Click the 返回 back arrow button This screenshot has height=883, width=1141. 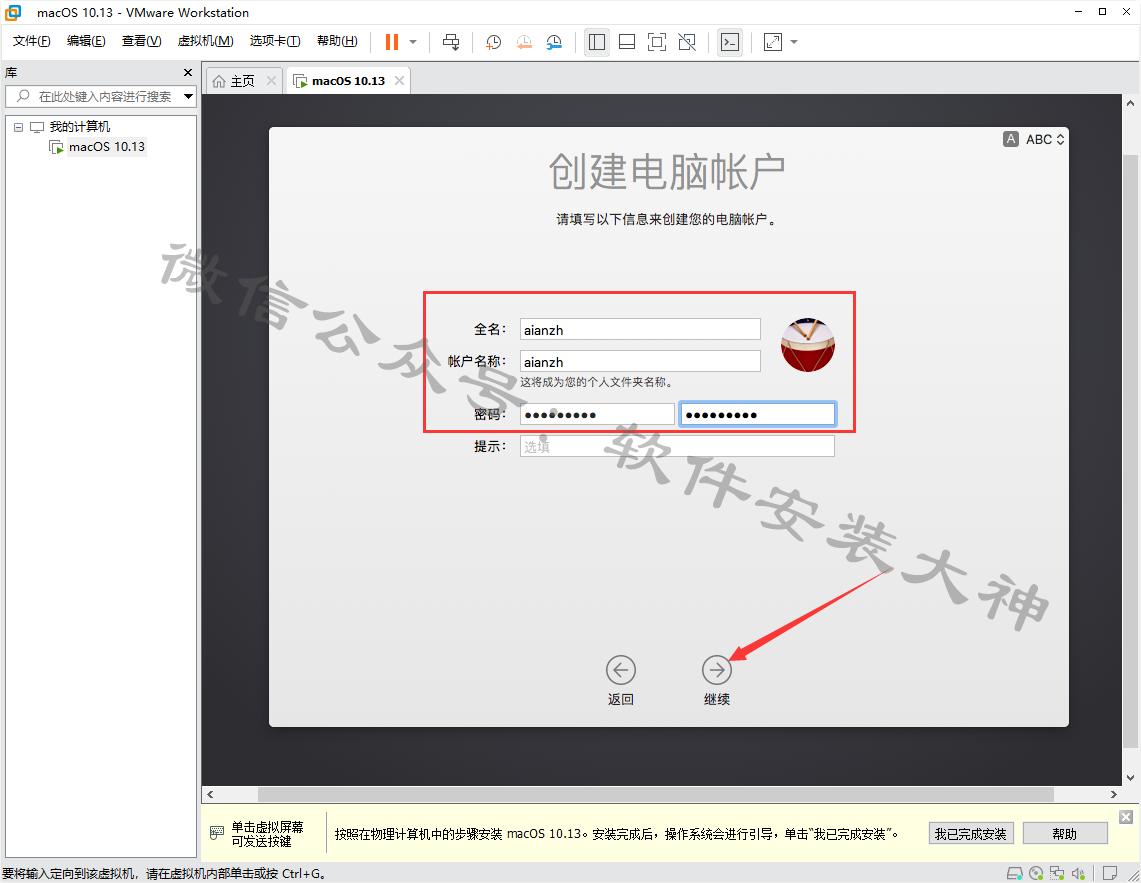(621, 670)
